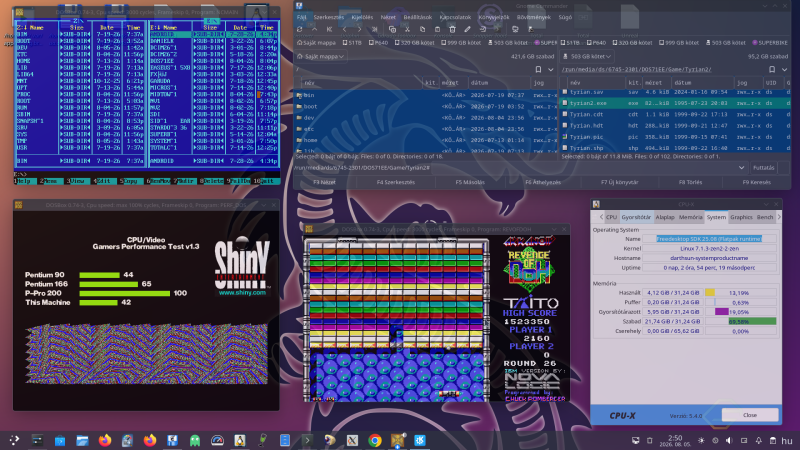Click the go to last item toolbar icon
800x450 pixels.
(374, 30)
